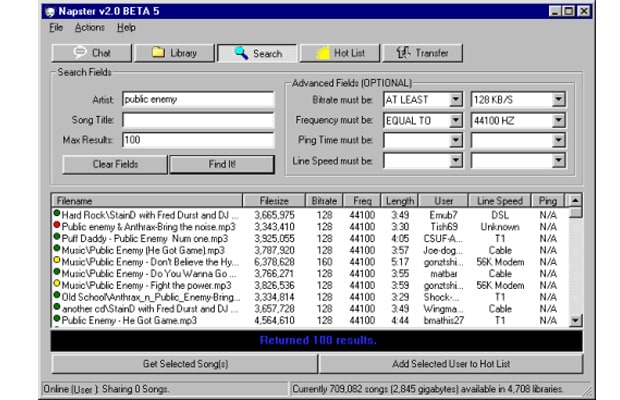The image size is (620, 400).
Task: Open the Hot List tab
Action: tap(340, 53)
